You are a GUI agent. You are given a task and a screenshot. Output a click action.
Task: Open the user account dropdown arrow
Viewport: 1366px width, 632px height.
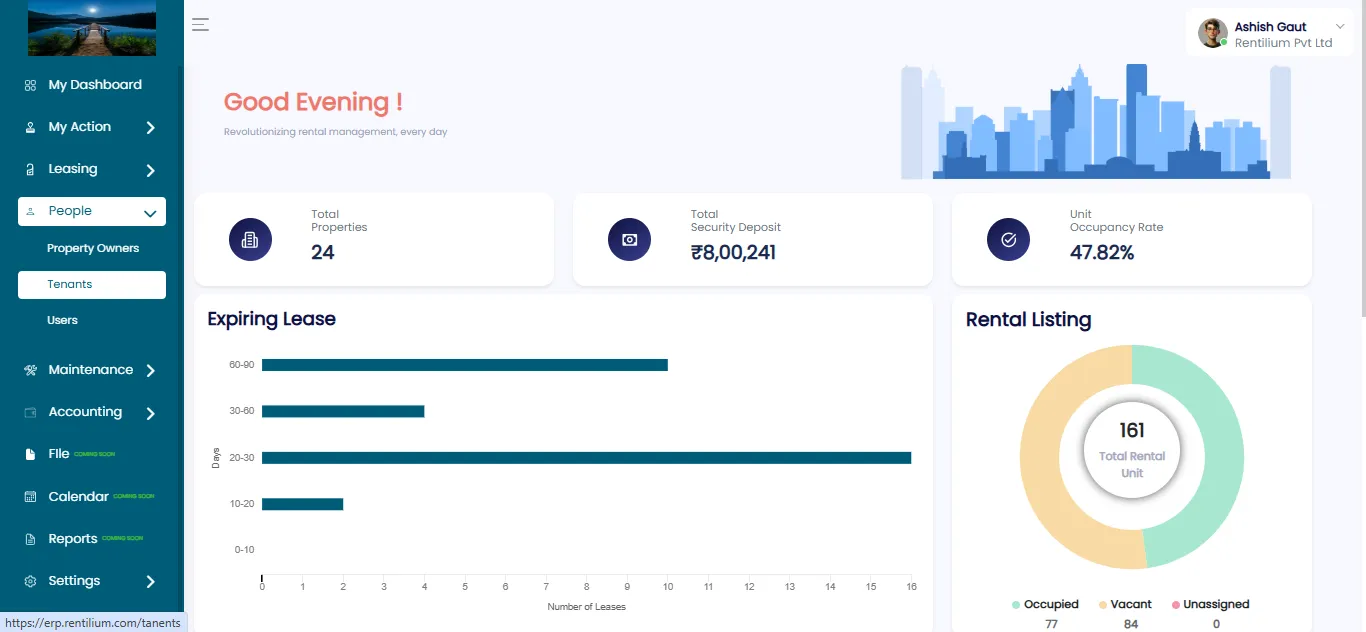[1340, 27]
